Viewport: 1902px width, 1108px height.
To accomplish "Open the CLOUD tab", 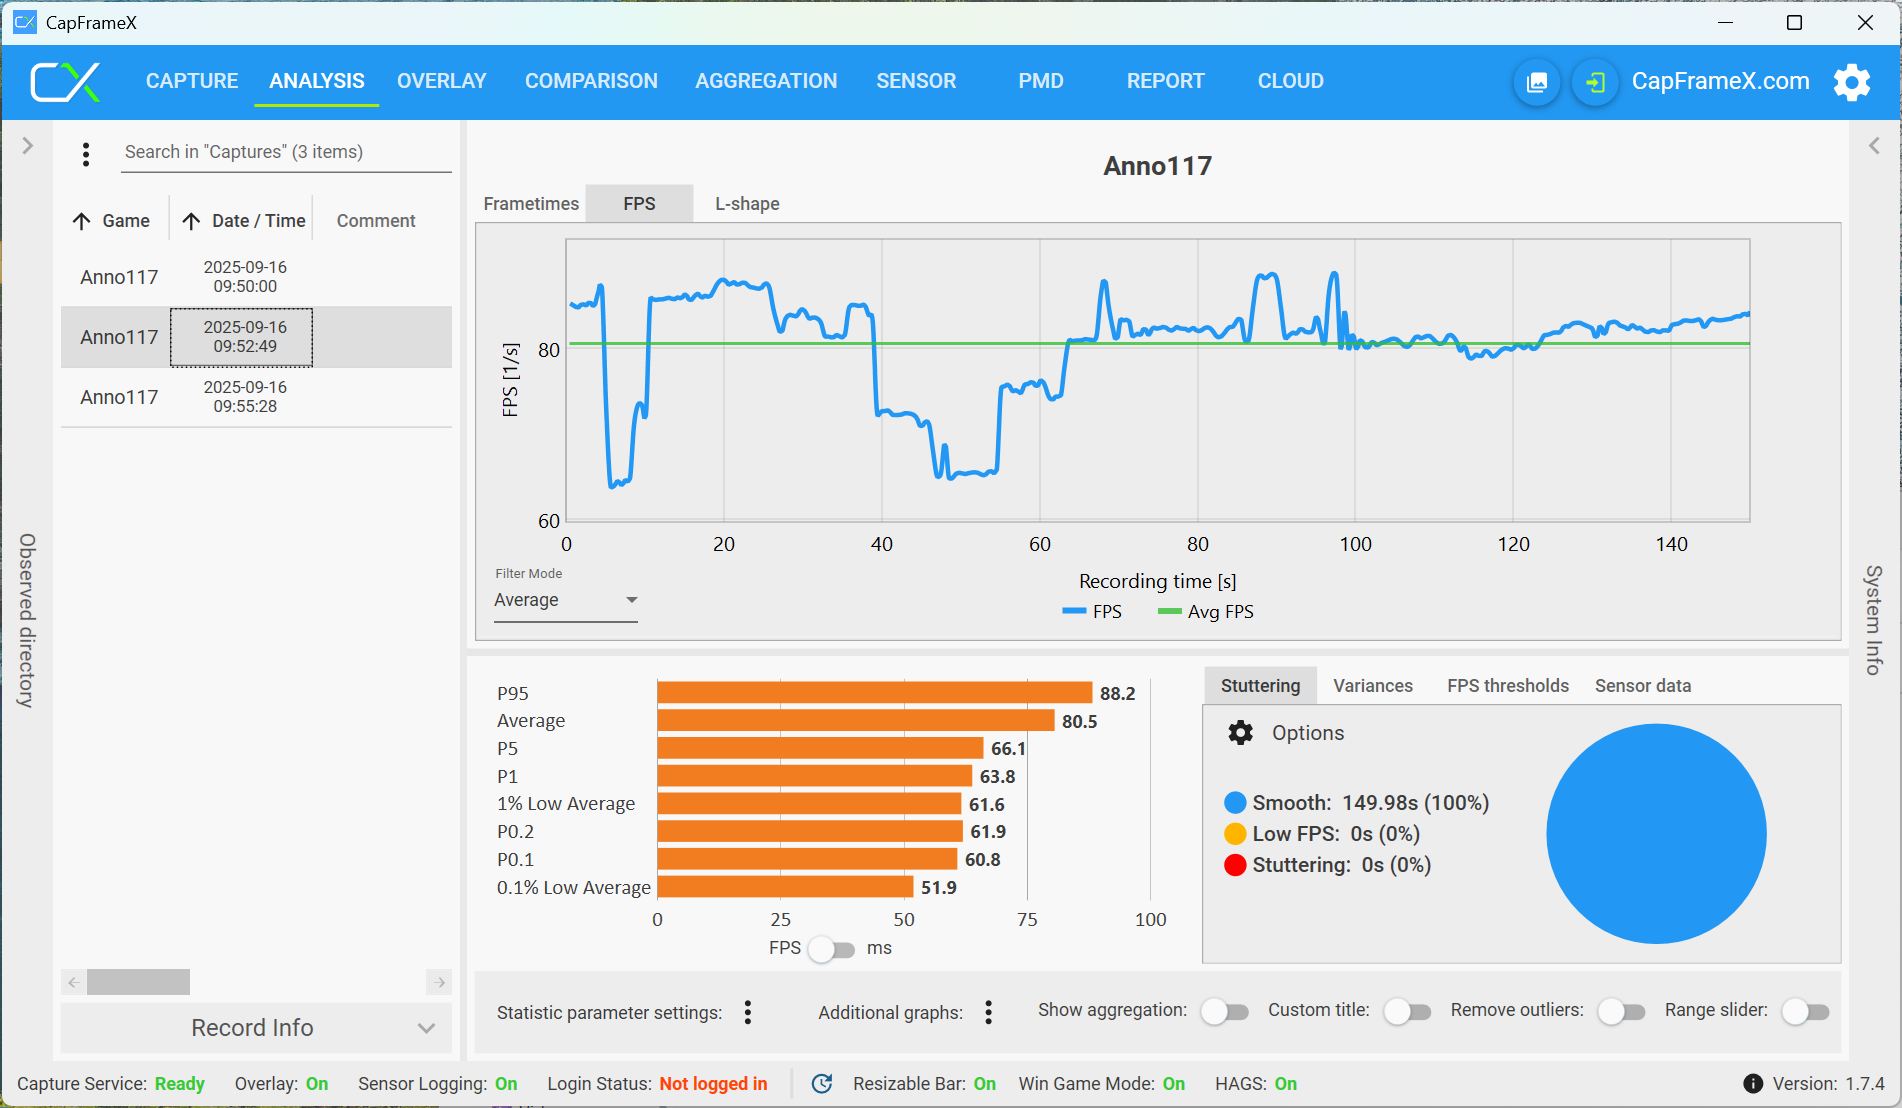I will [x=1291, y=81].
